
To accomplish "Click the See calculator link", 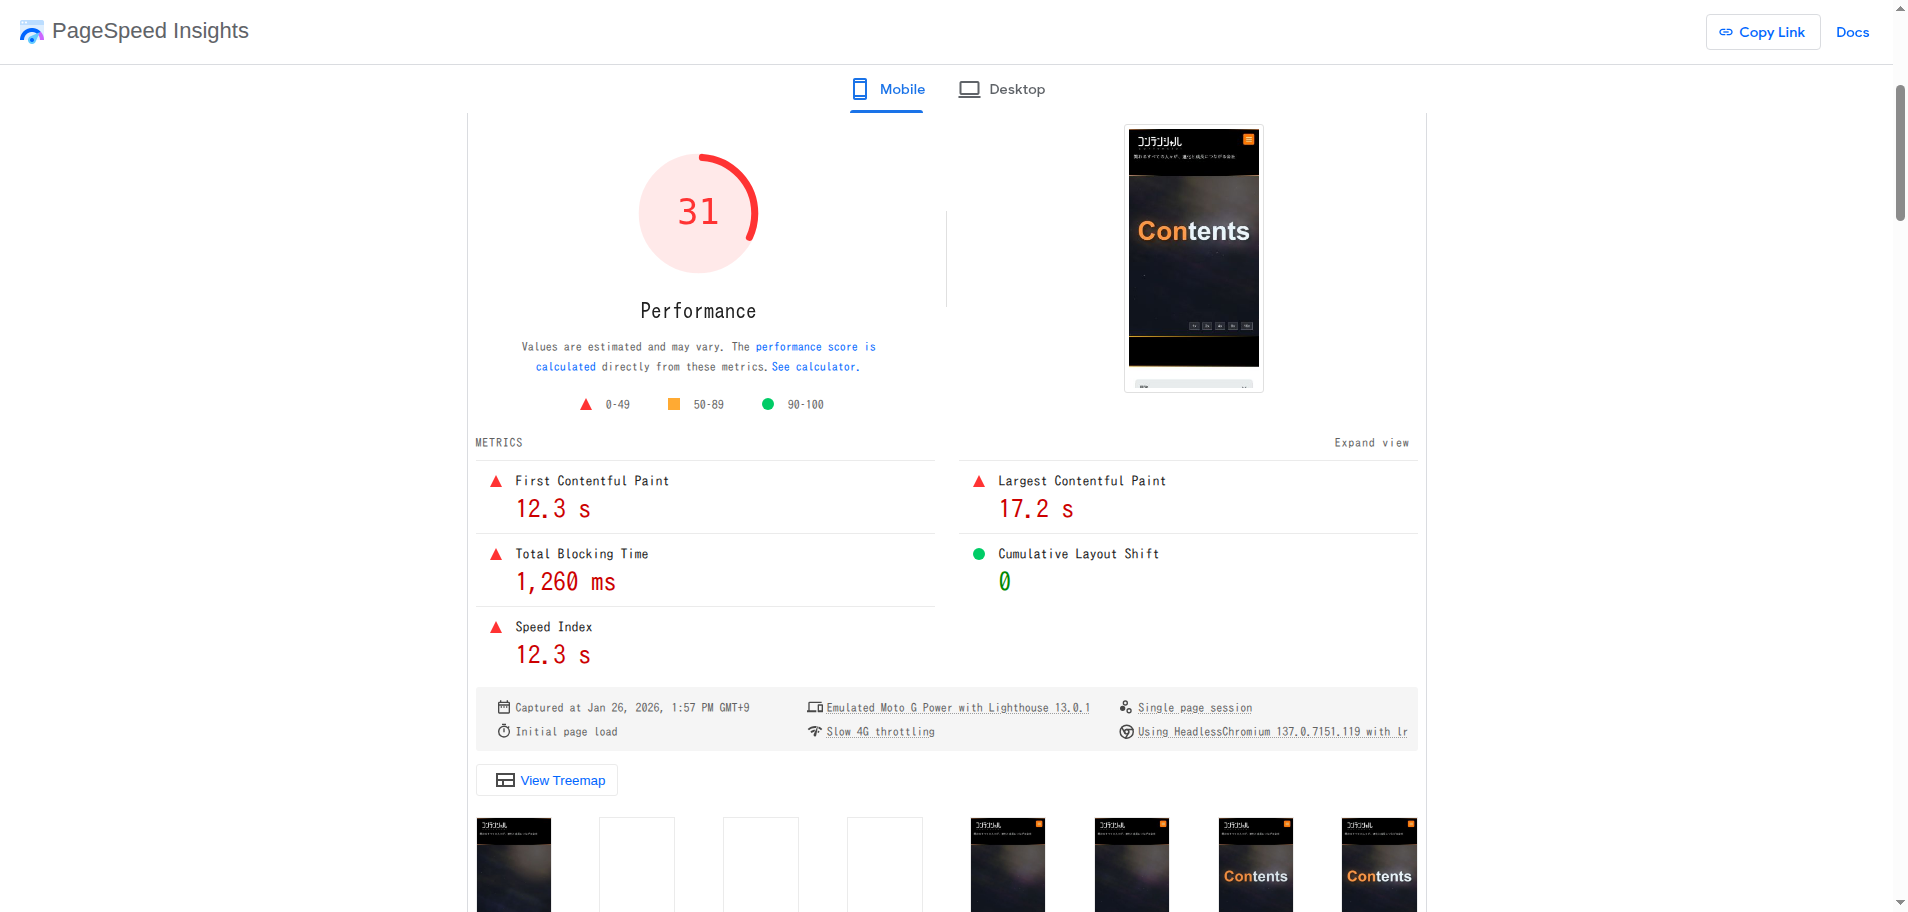I will coord(813,367).
